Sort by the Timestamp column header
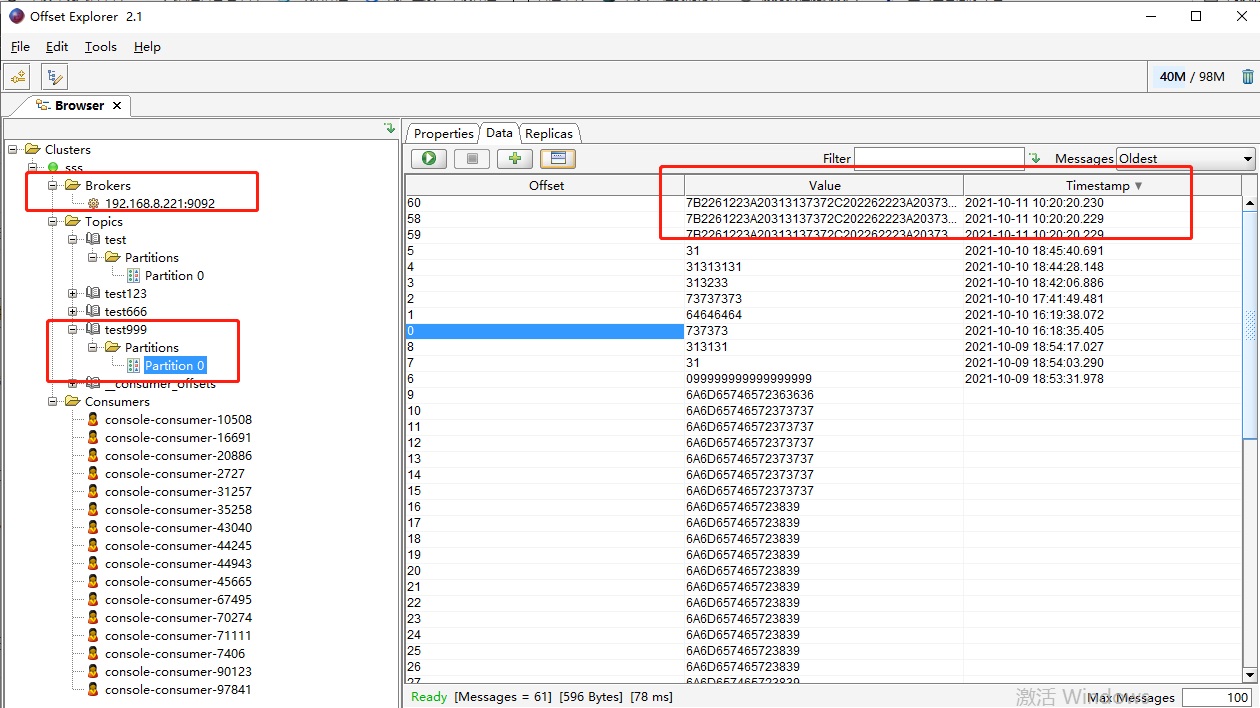 tap(1103, 185)
